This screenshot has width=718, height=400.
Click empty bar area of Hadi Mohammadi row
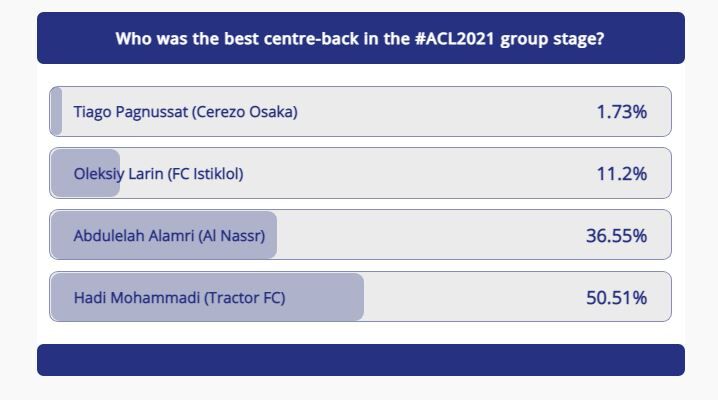470,298
